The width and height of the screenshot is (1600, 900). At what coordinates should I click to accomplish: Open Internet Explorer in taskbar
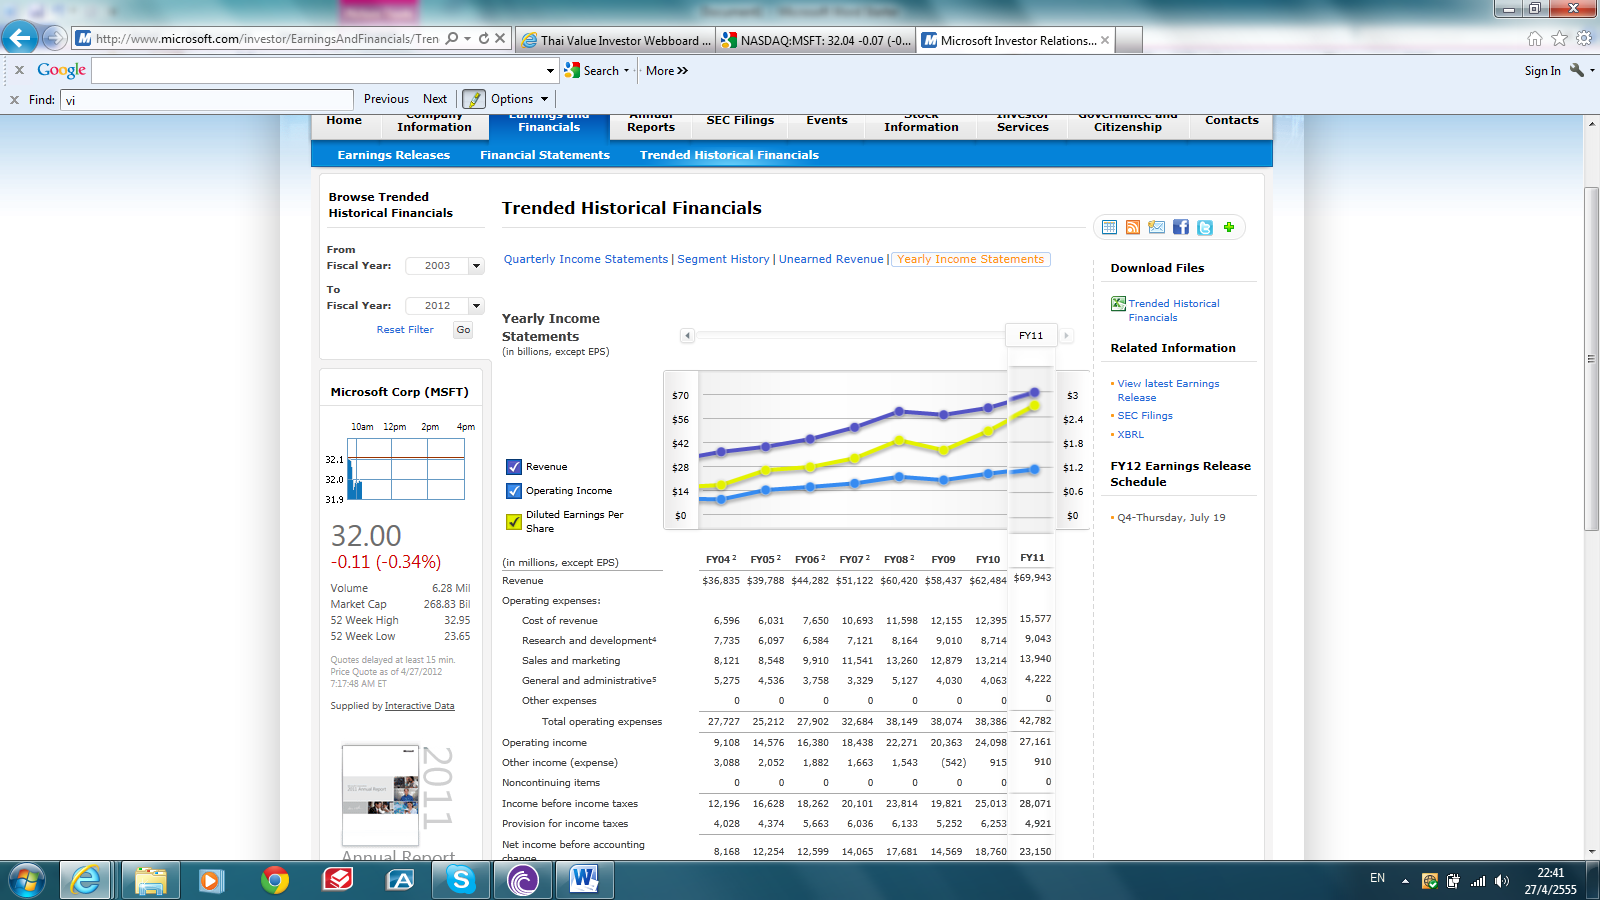[x=86, y=880]
